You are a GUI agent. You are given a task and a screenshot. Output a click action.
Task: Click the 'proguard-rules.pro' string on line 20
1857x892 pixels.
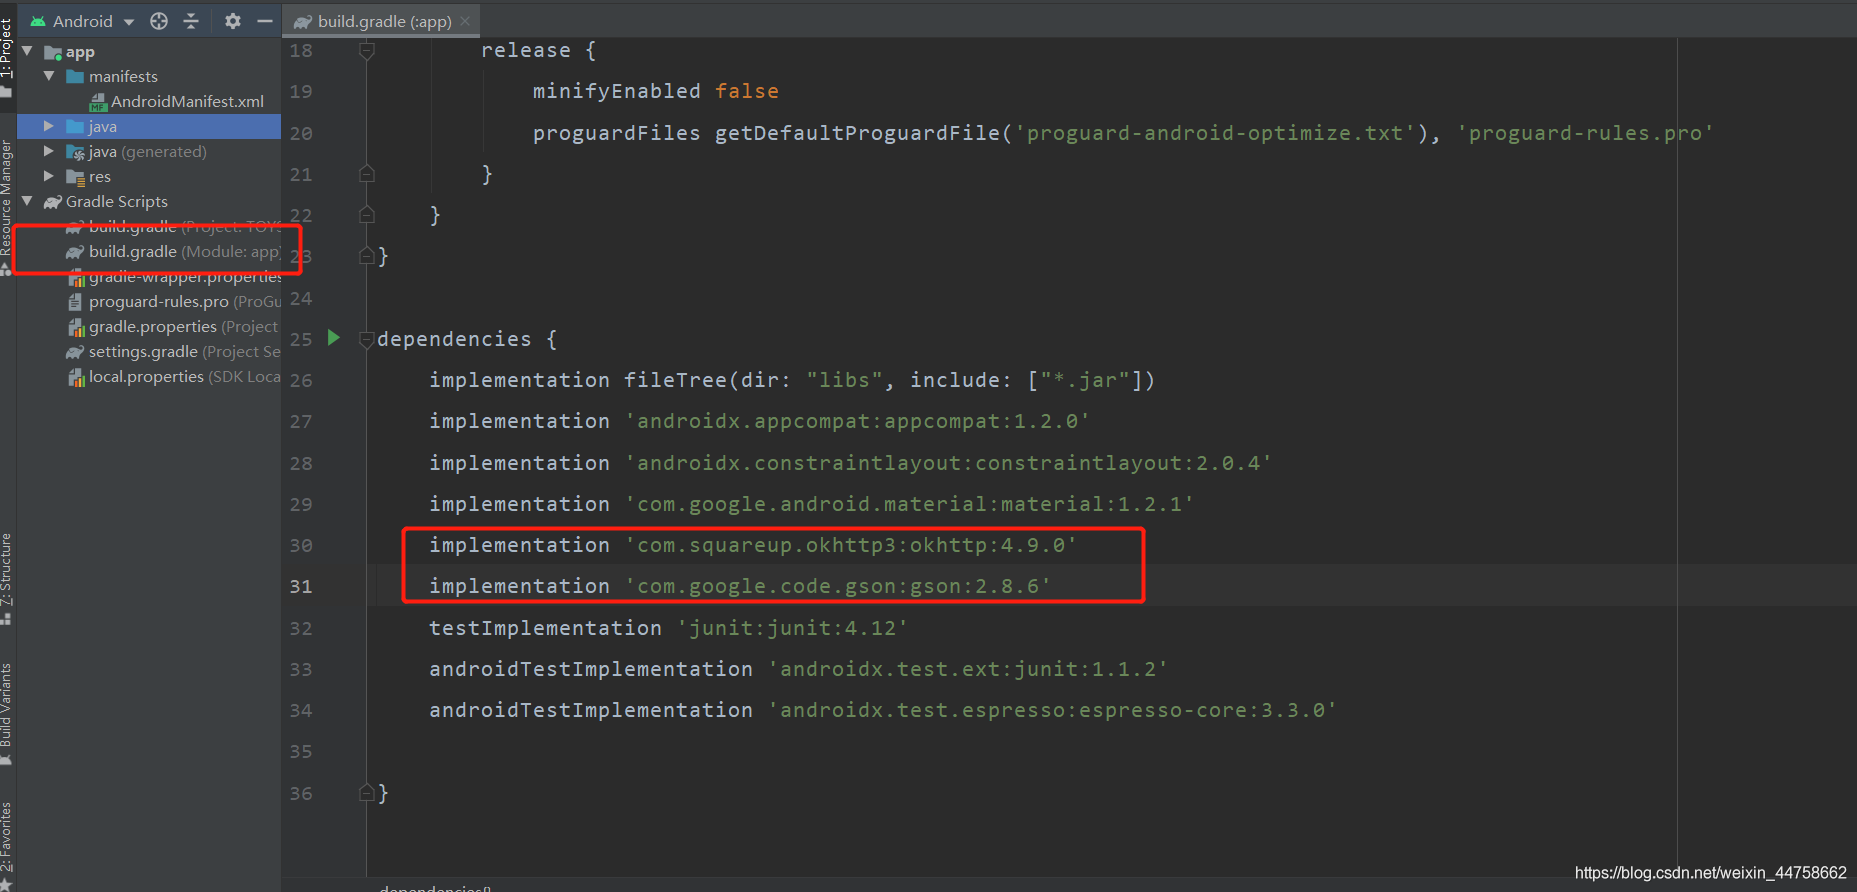[x=1585, y=133]
